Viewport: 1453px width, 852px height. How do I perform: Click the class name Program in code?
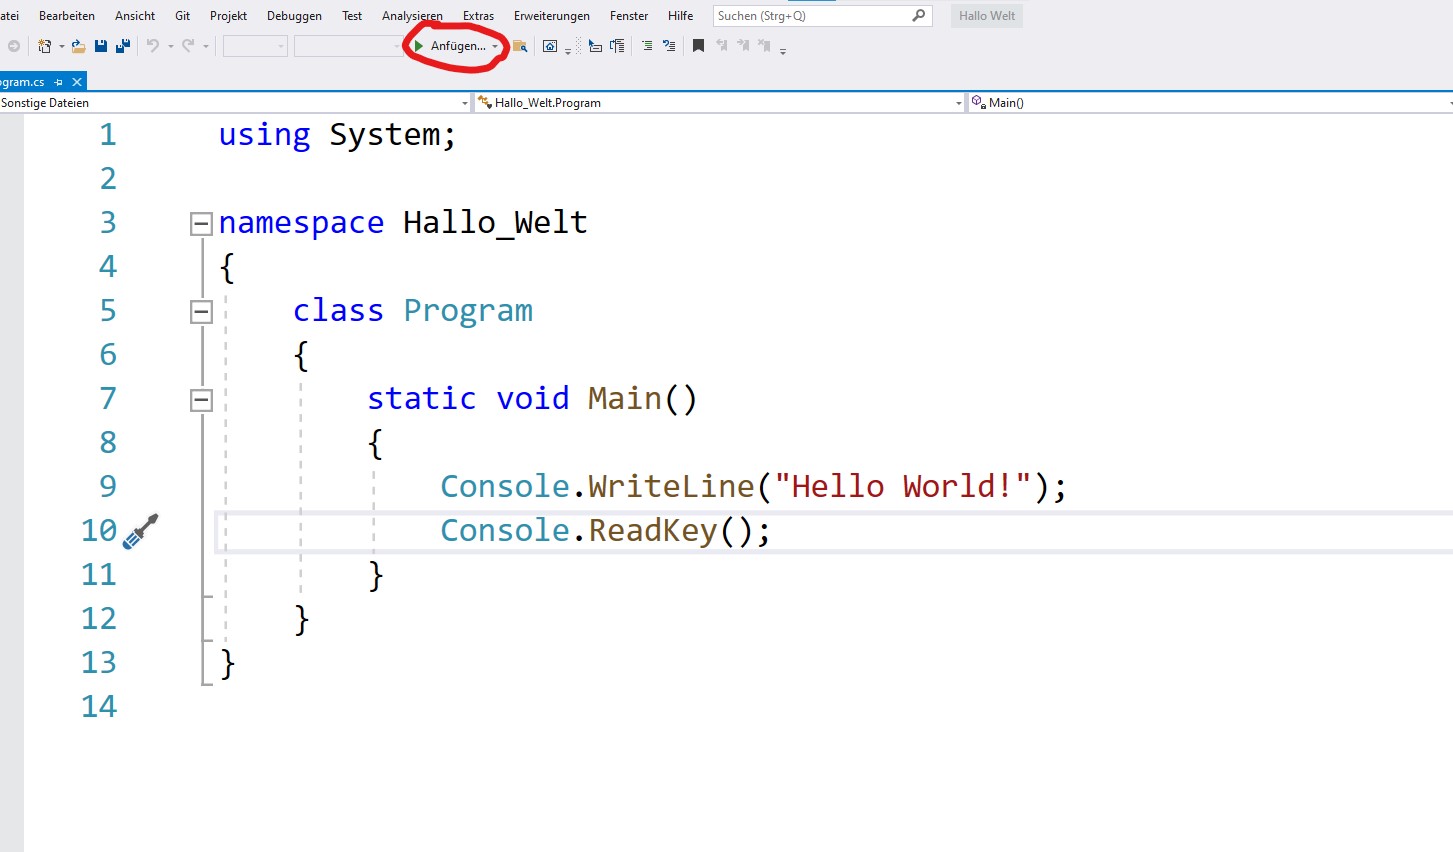pyautogui.click(x=468, y=310)
